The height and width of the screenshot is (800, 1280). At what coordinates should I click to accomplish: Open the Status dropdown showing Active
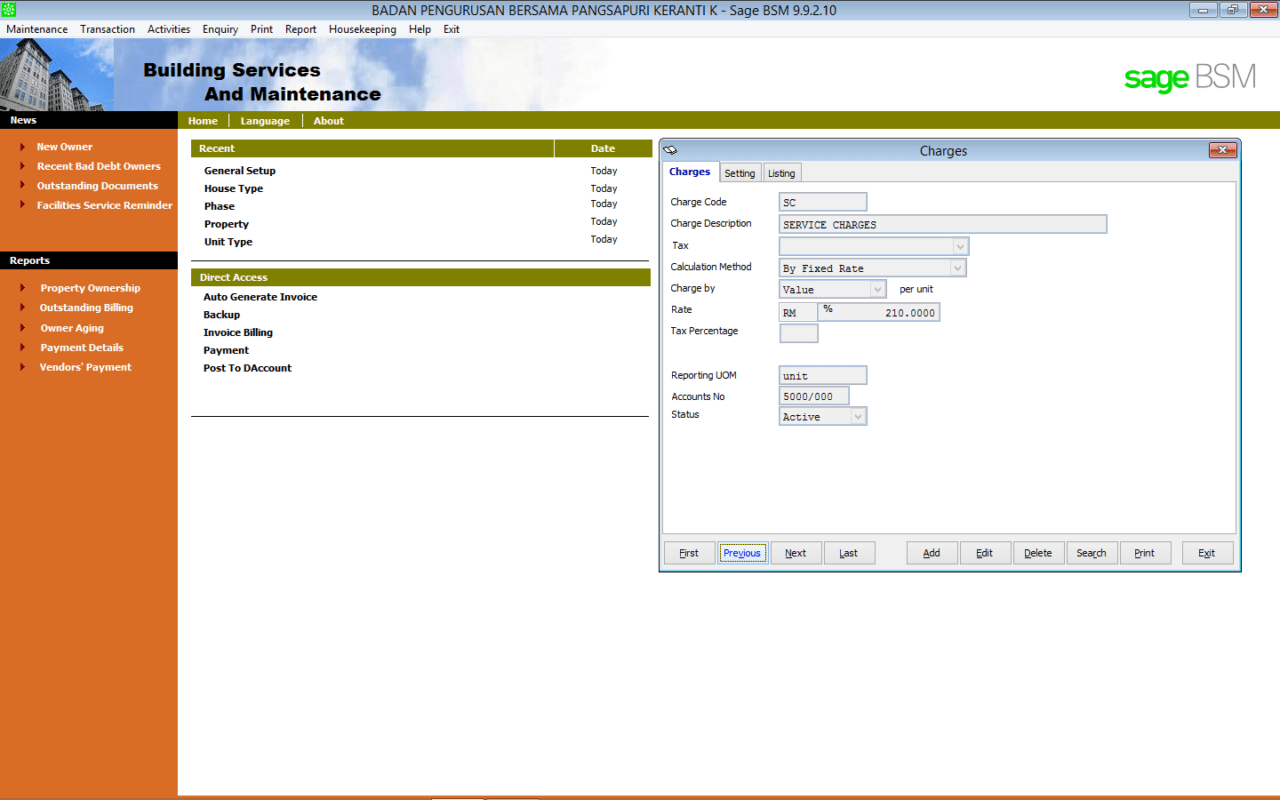[858, 415]
